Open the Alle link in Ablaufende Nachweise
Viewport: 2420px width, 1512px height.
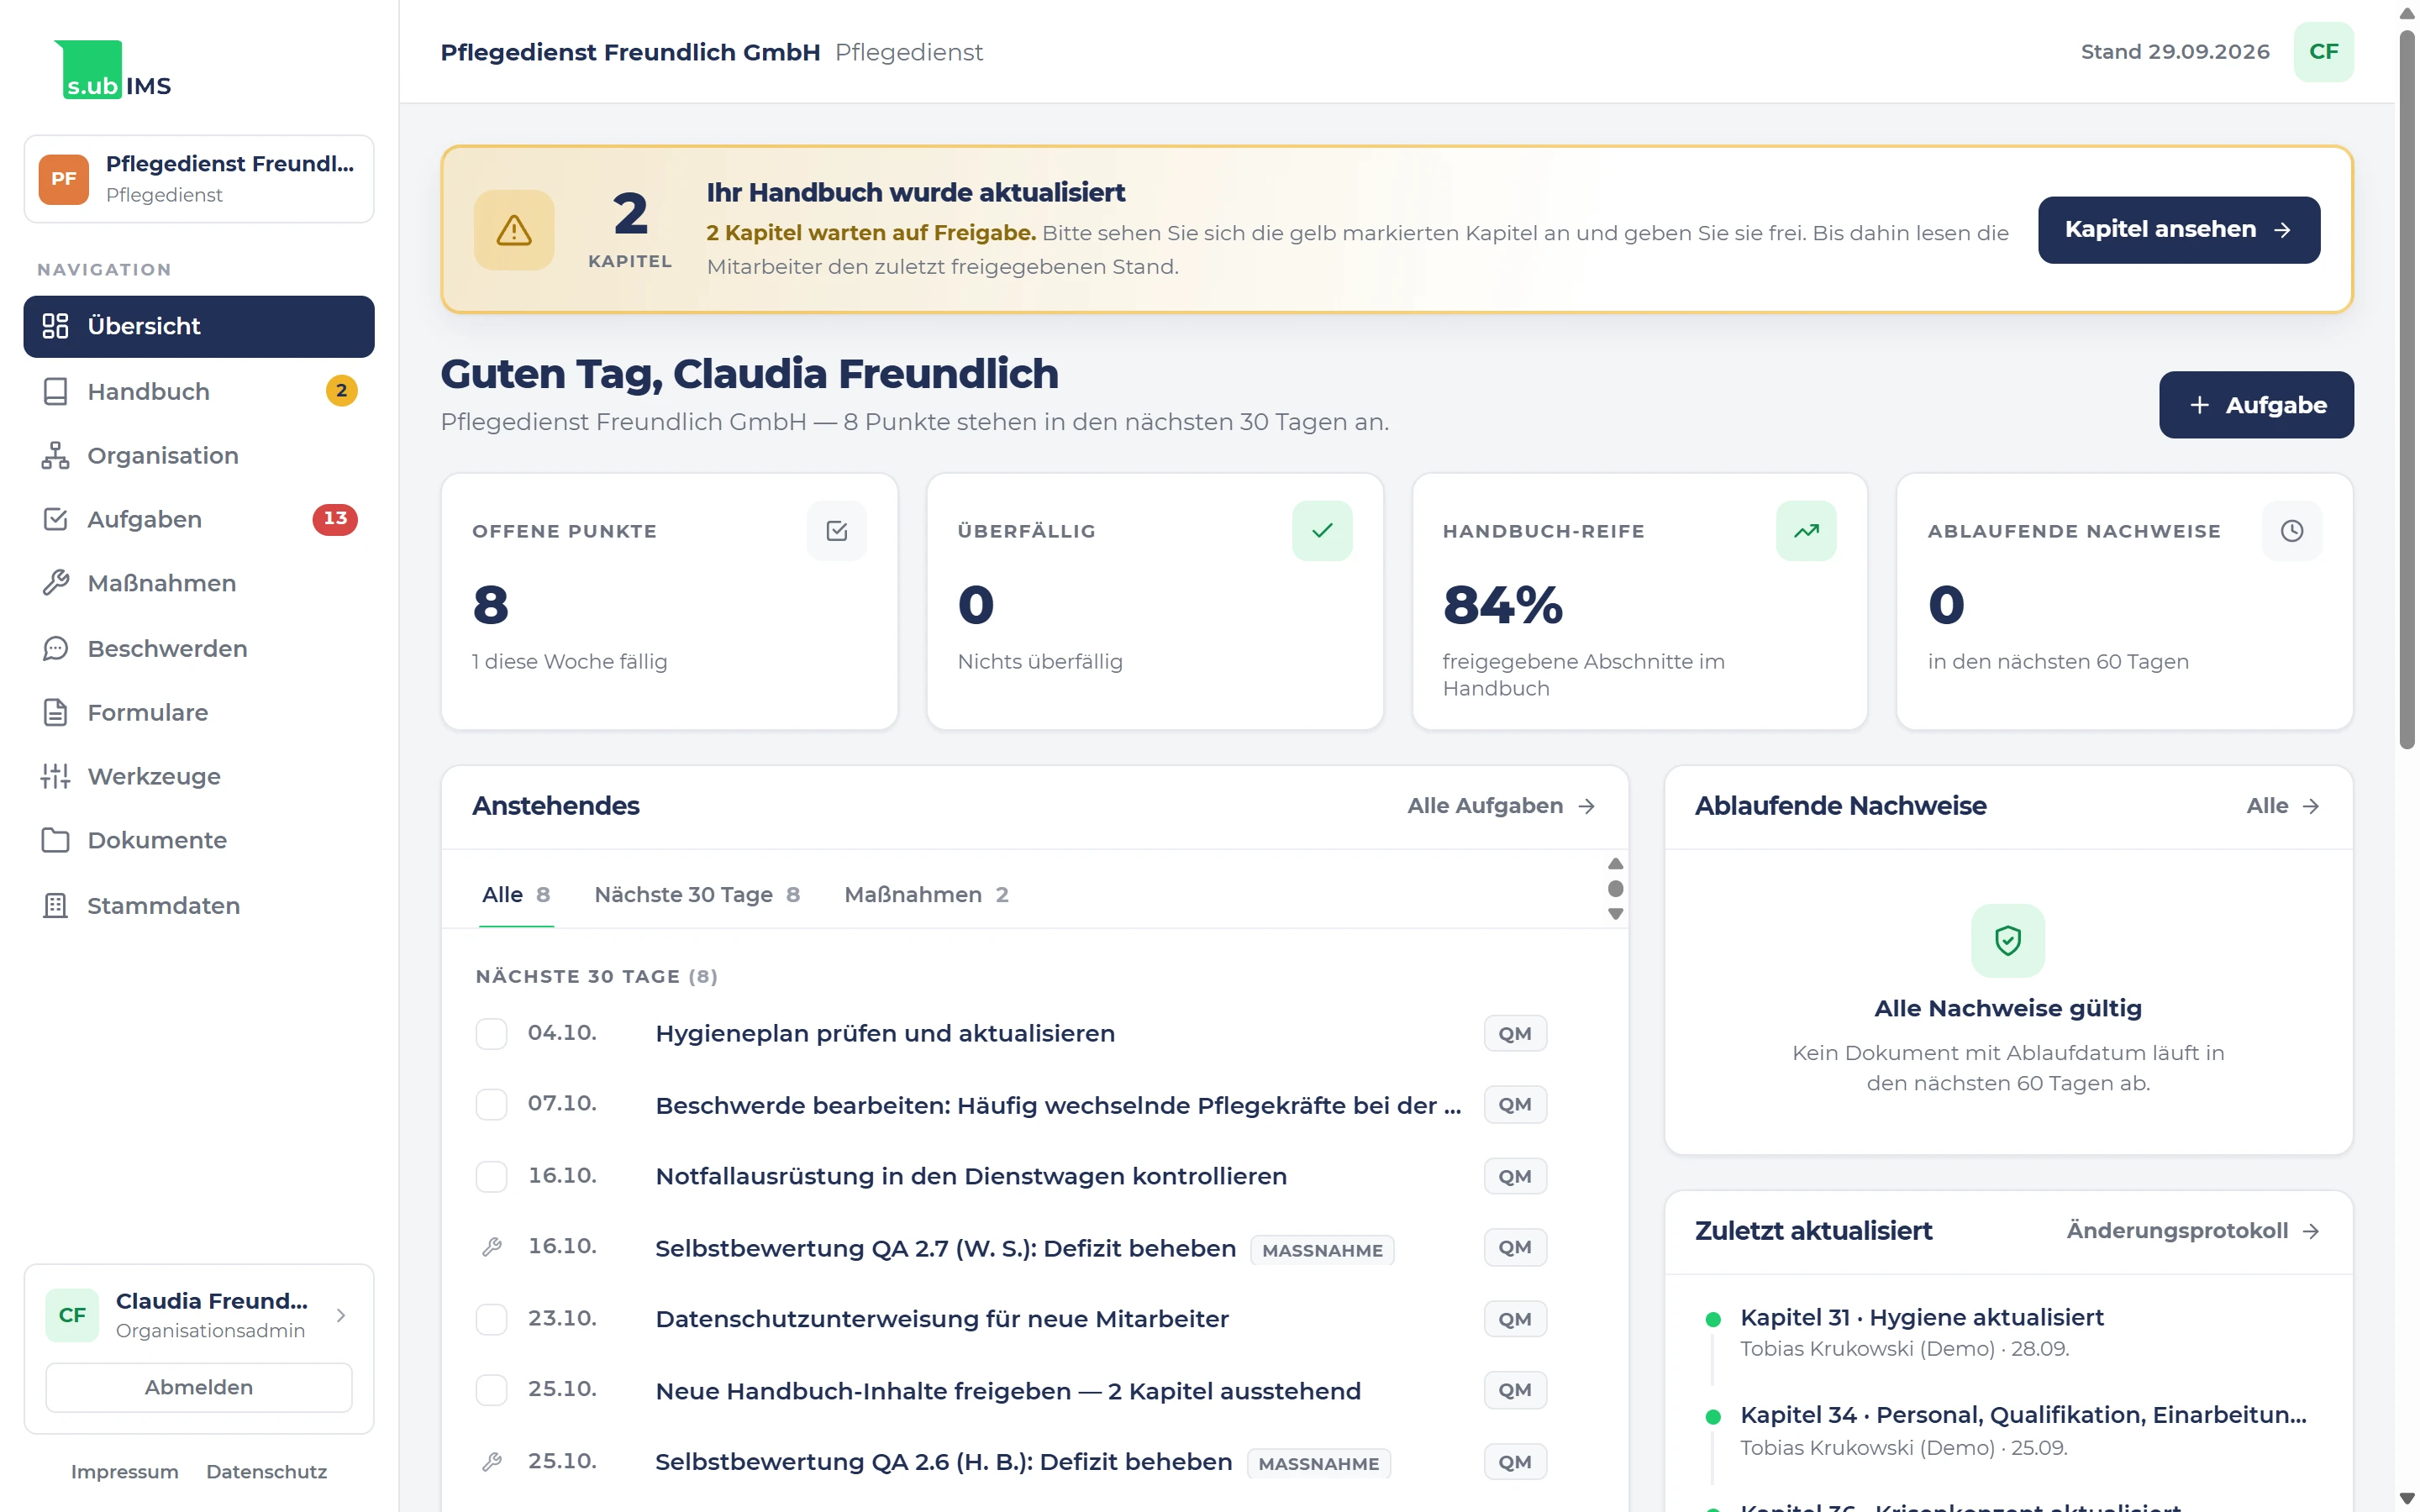point(2283,806)
